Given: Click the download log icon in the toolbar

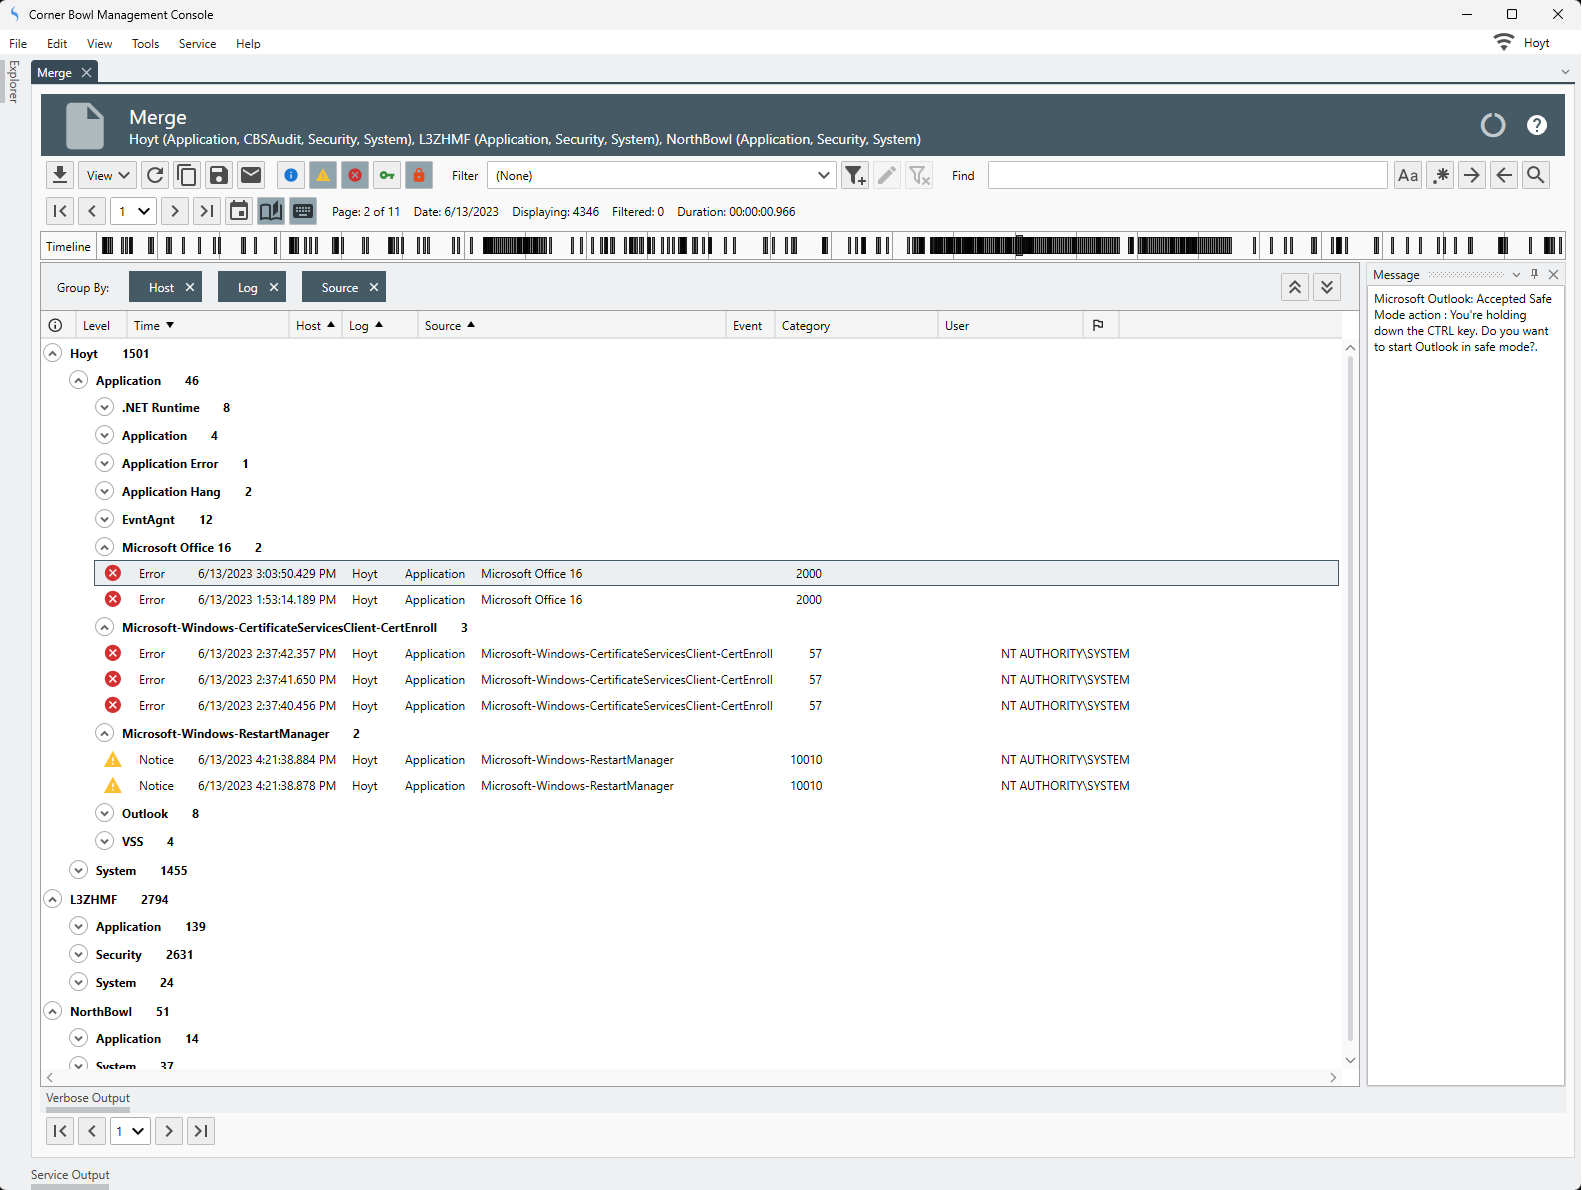Looking at the screenshot, I should click(x=60, y=175).
